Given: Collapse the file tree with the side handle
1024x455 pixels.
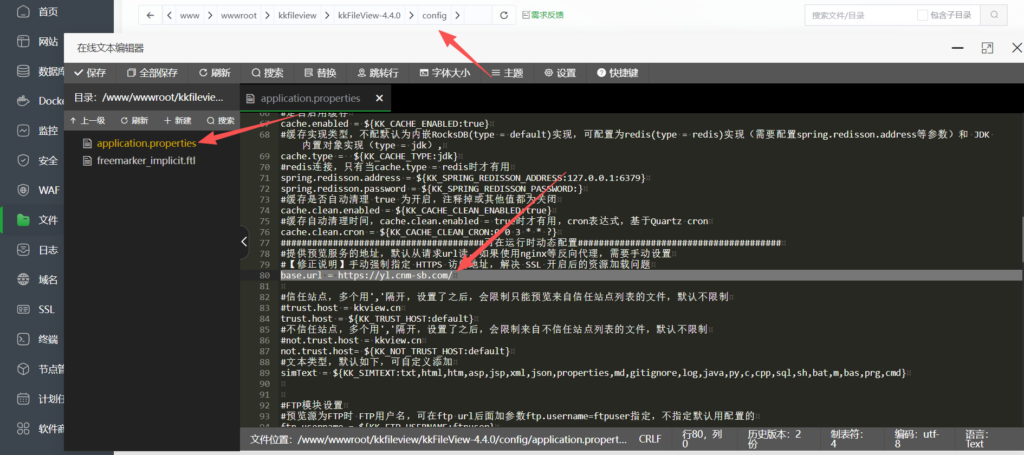Looking at the screenshot, I should (244, 242).
